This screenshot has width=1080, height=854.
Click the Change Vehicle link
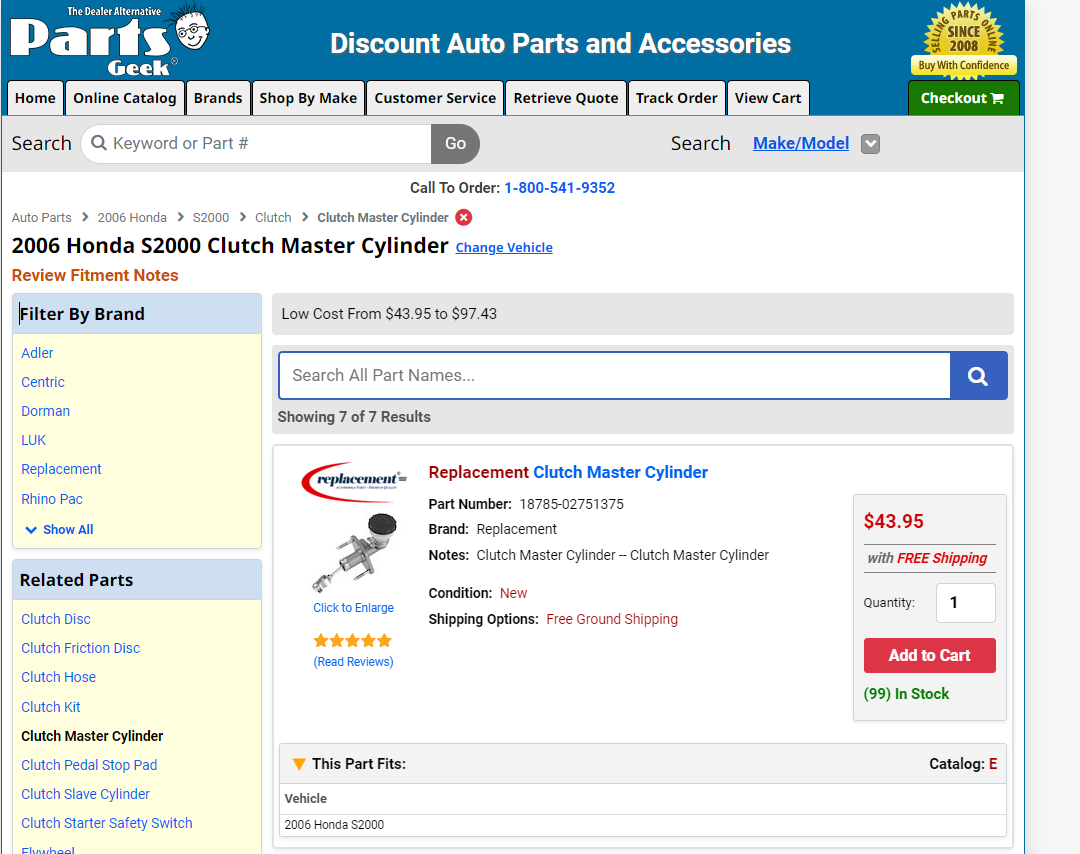pos(504,248)
